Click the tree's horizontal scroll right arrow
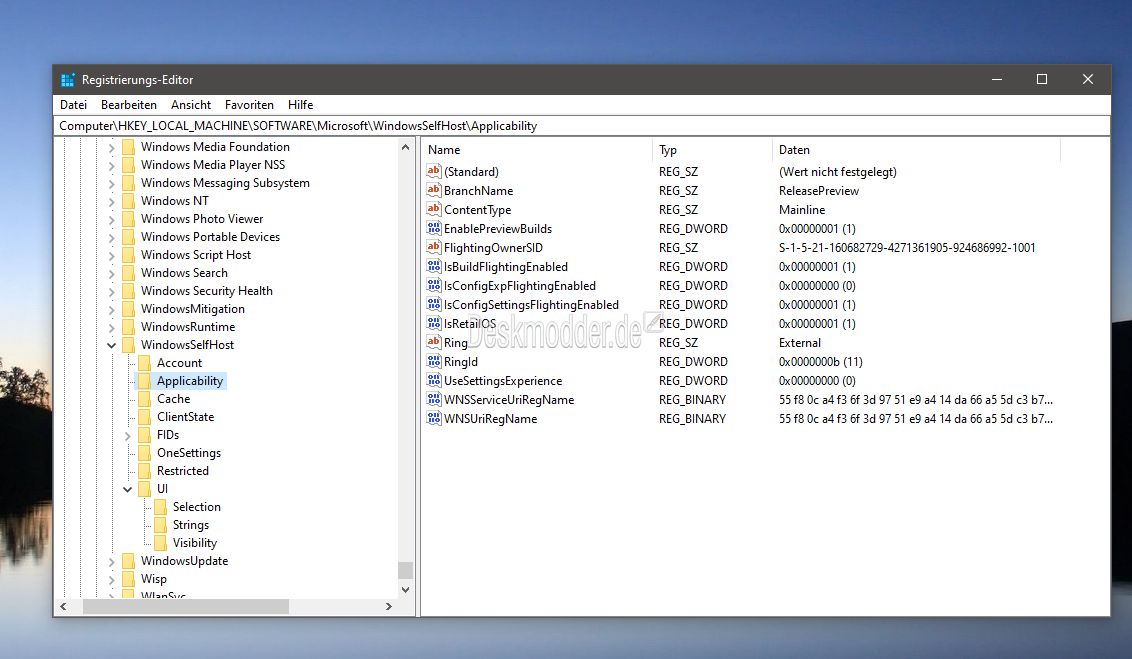 click(389, 606)
